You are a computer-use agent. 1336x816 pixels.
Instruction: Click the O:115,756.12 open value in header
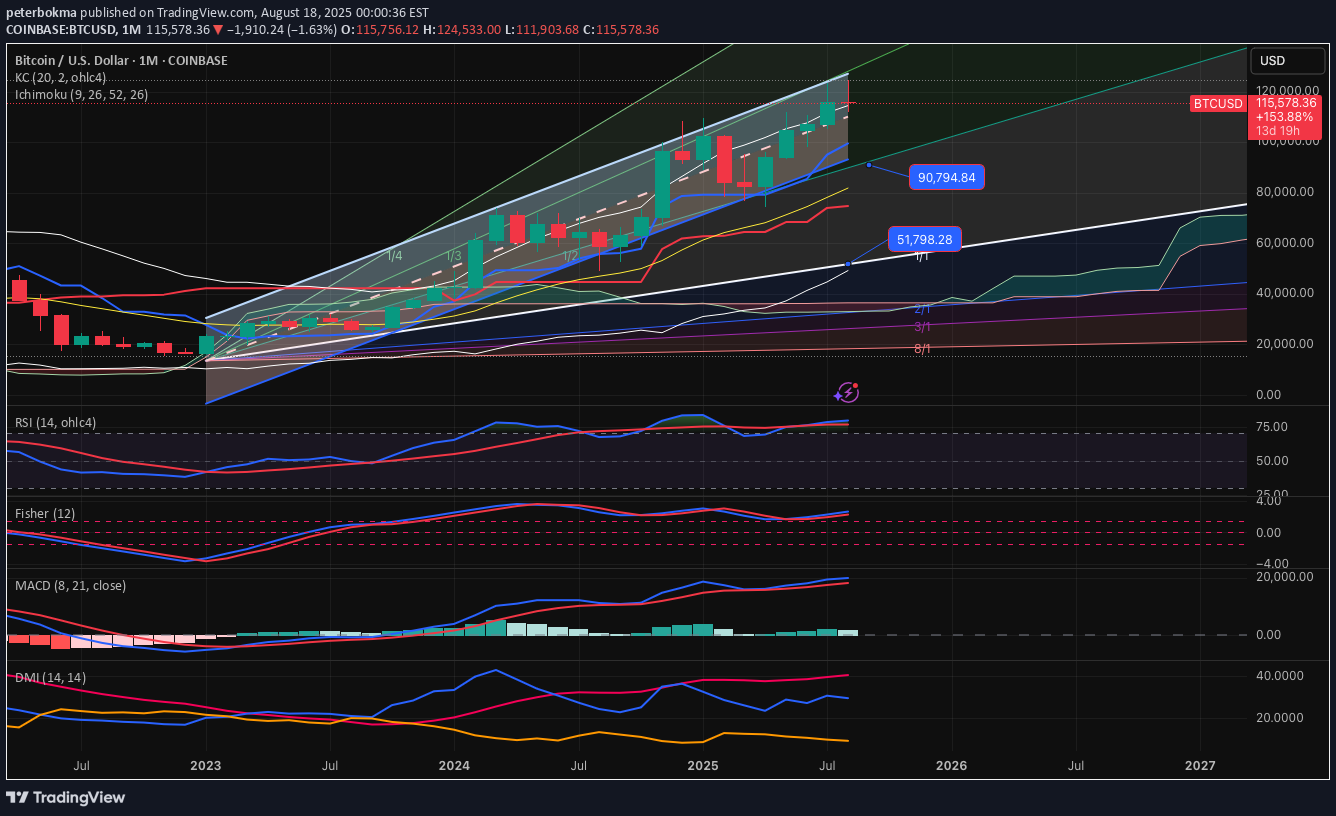379,30
